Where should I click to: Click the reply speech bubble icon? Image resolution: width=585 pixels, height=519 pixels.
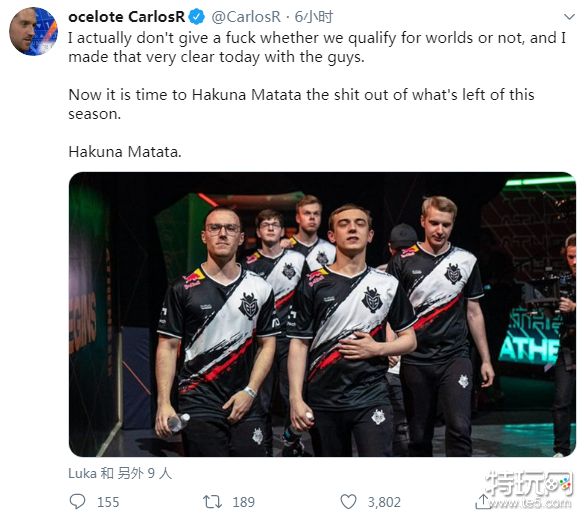pyautogui.click(x=77, y=501)
